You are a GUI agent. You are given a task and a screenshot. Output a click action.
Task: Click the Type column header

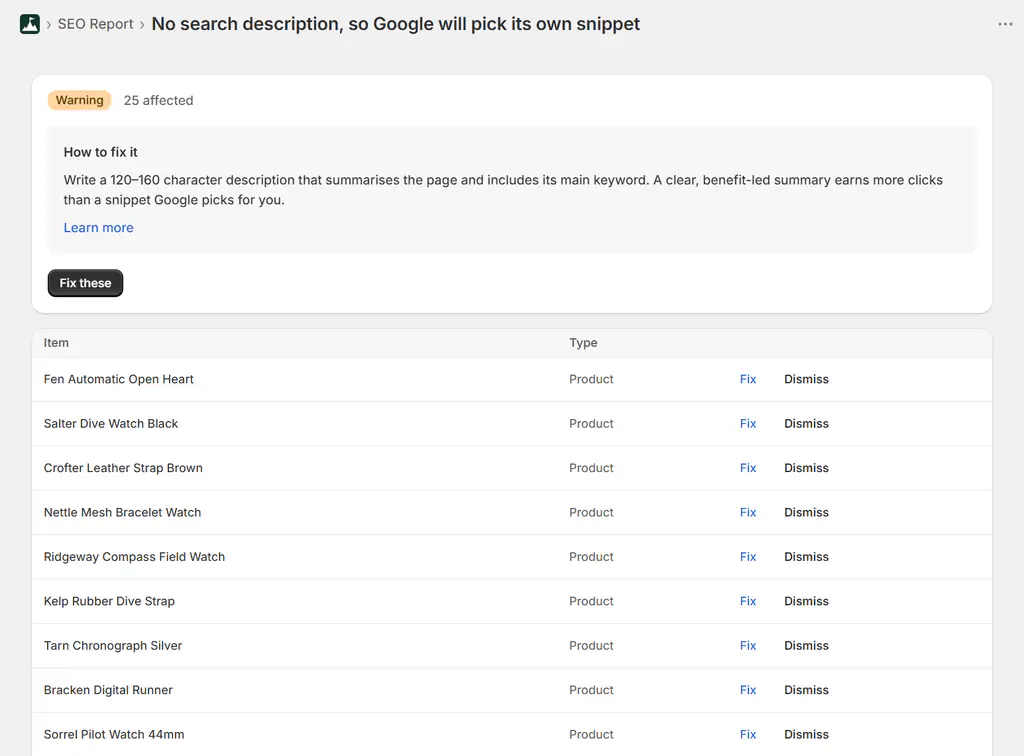583,343
